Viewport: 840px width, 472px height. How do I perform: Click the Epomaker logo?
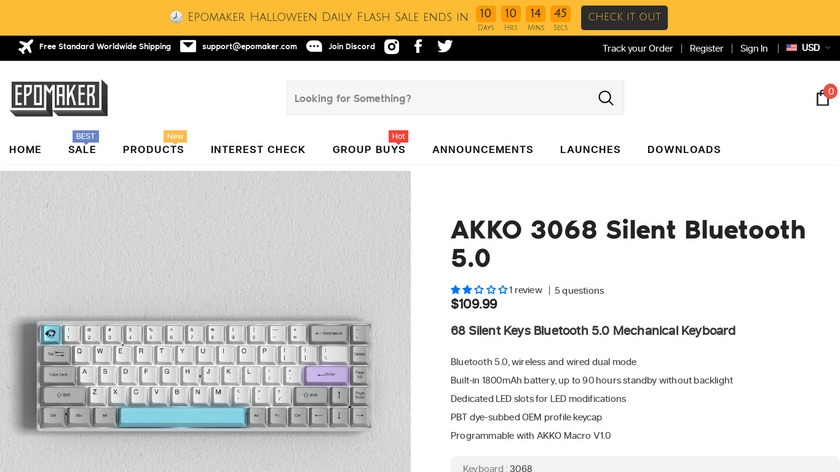point(59,98)
